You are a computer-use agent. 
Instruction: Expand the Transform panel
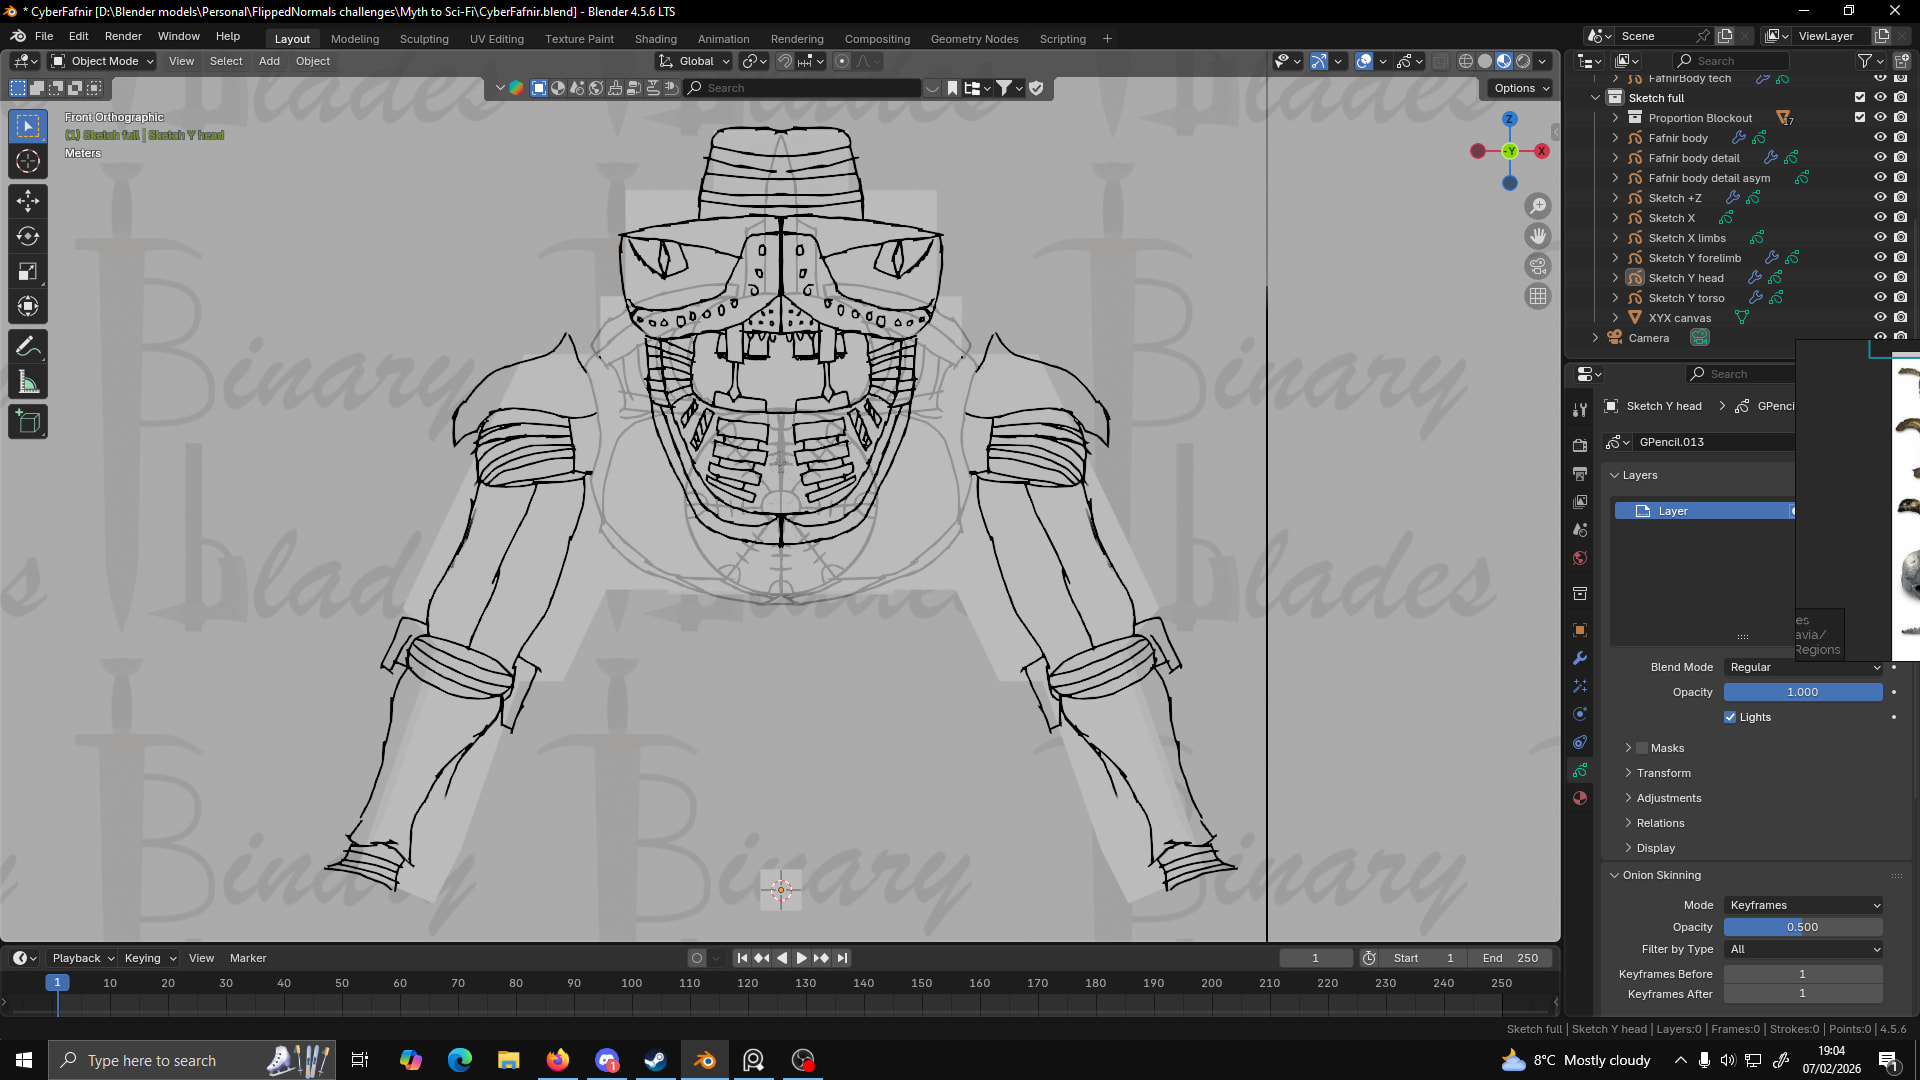tap(1663, 773)
